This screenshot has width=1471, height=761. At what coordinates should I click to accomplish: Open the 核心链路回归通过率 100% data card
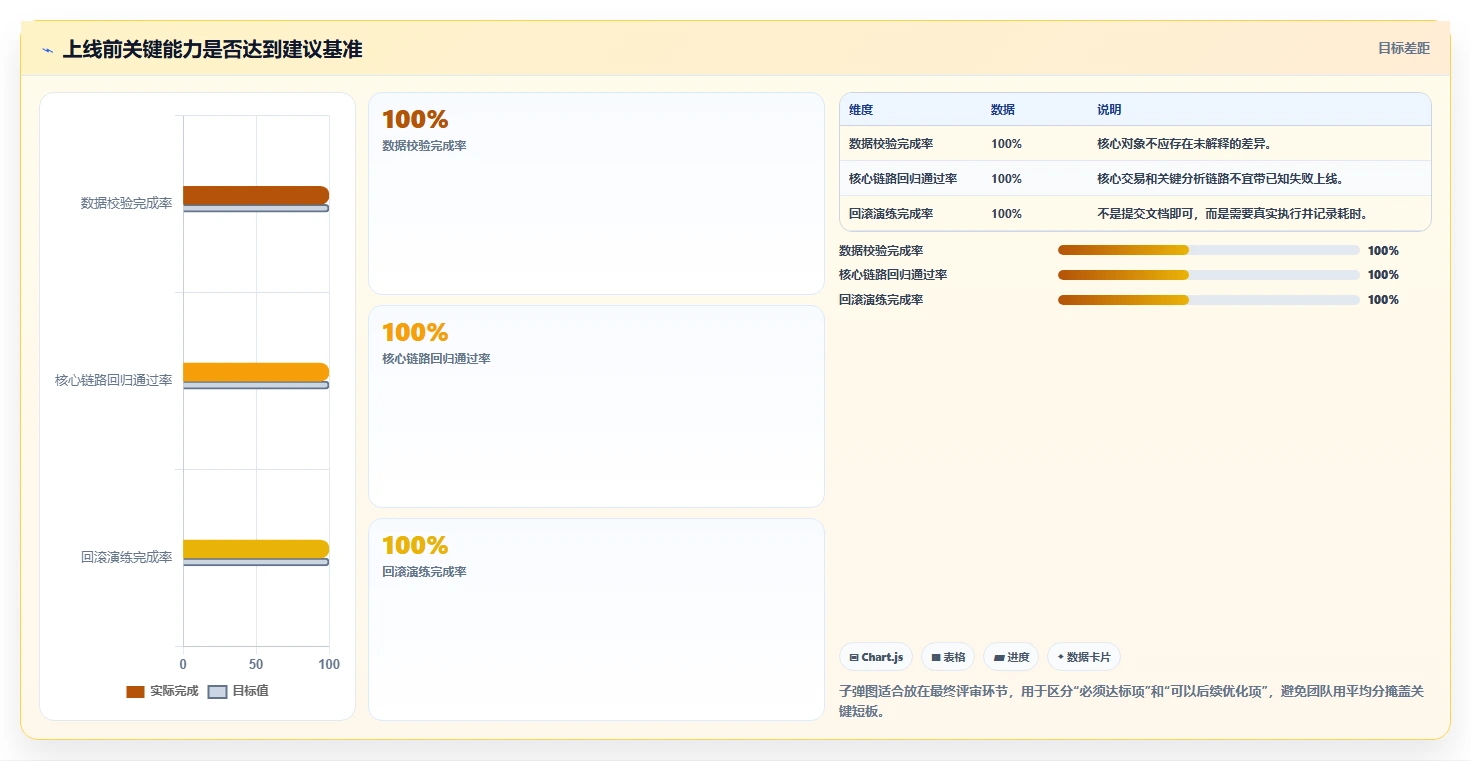click(x=596, y=406)
